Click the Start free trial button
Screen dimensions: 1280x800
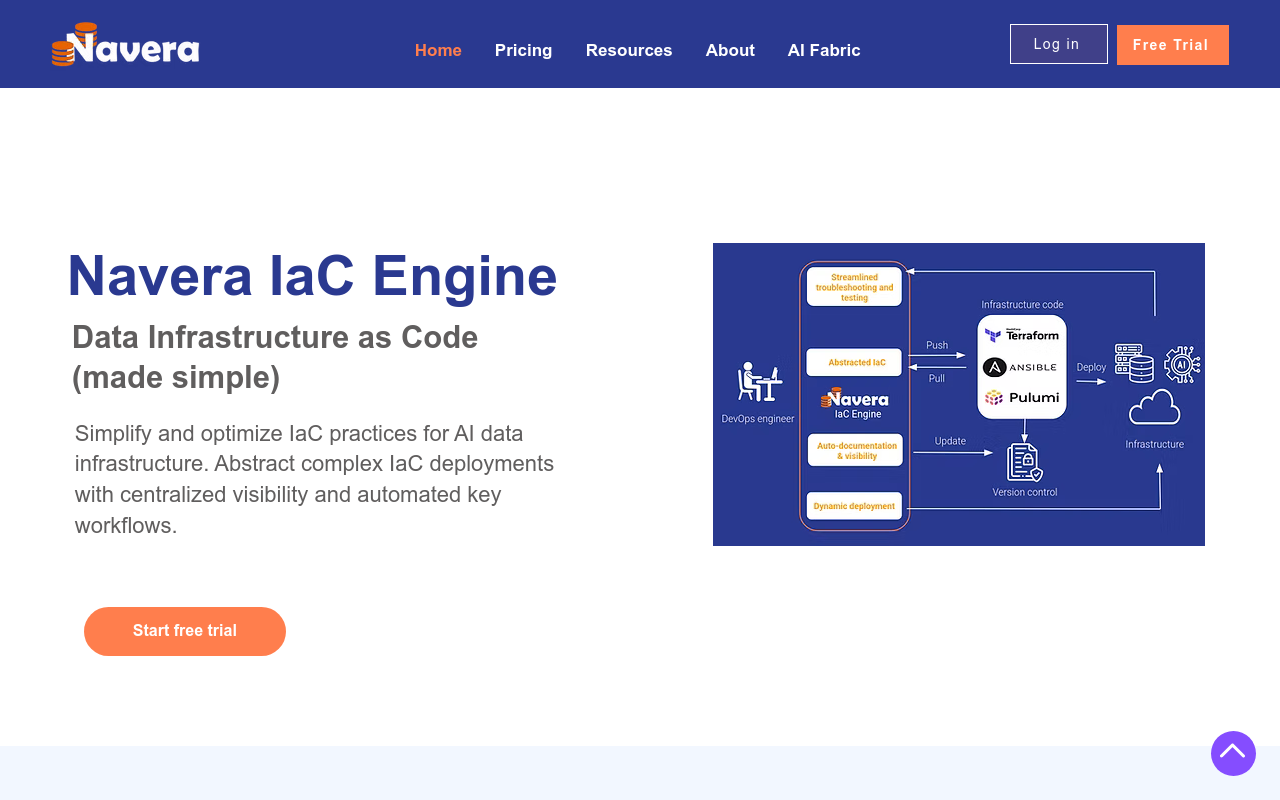185,631
